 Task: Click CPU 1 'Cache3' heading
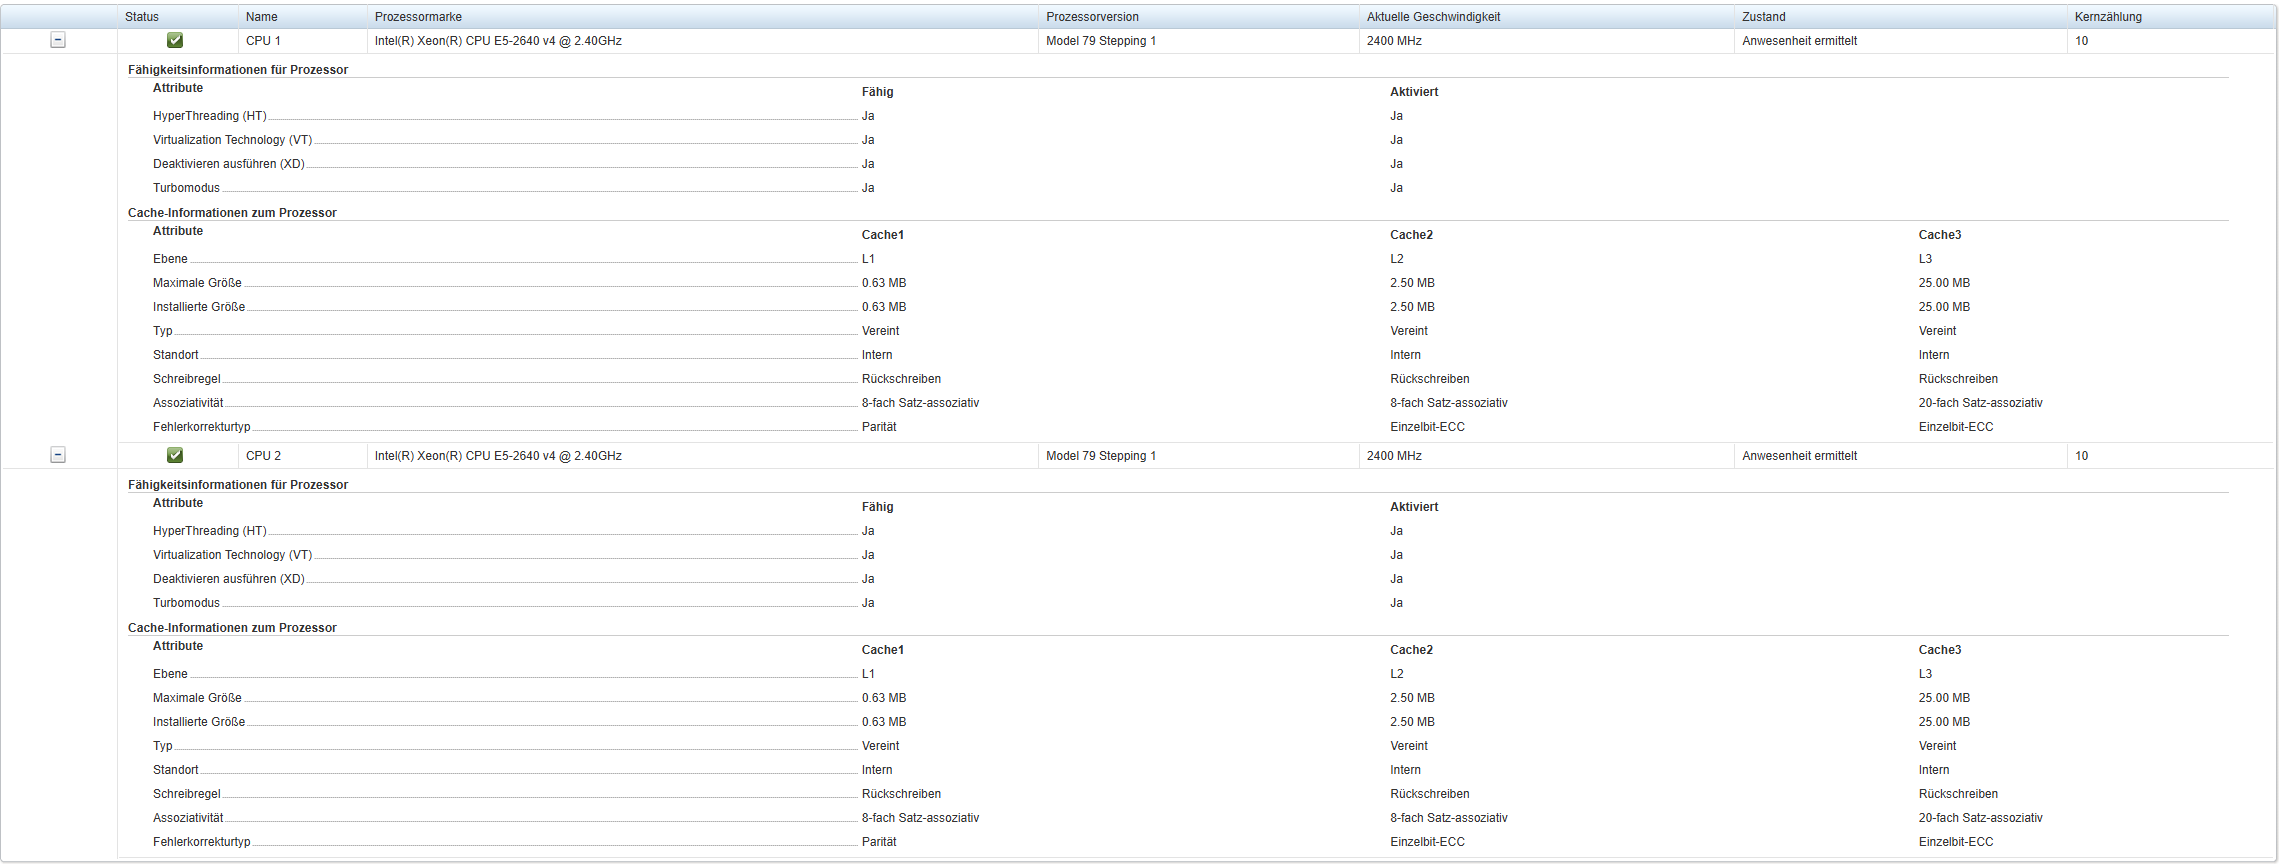tap(1940, 235)
